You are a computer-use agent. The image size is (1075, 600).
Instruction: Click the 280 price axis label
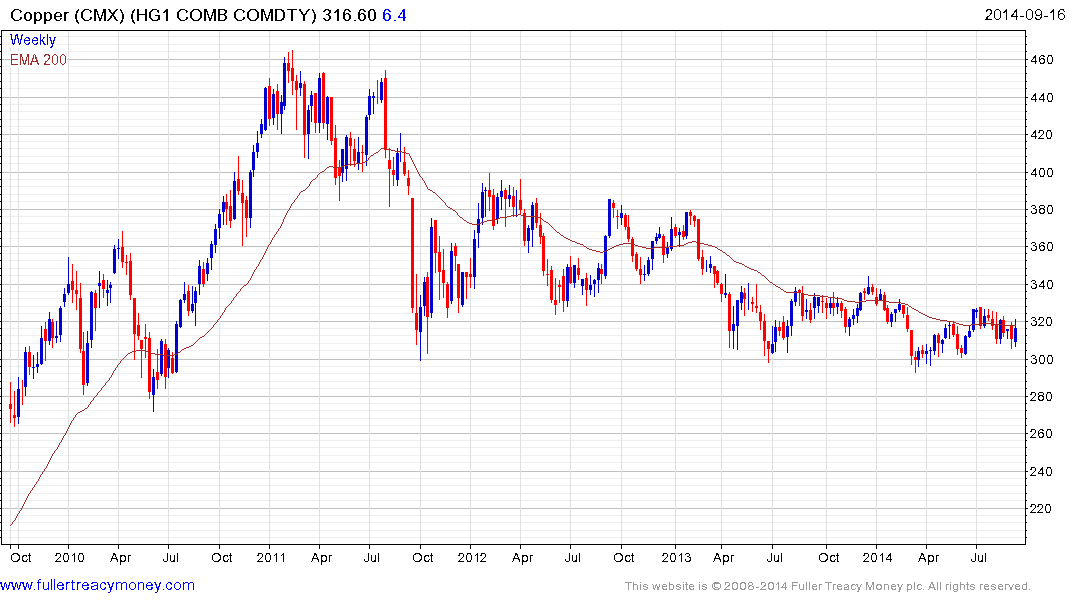[x=1041, y=396]
